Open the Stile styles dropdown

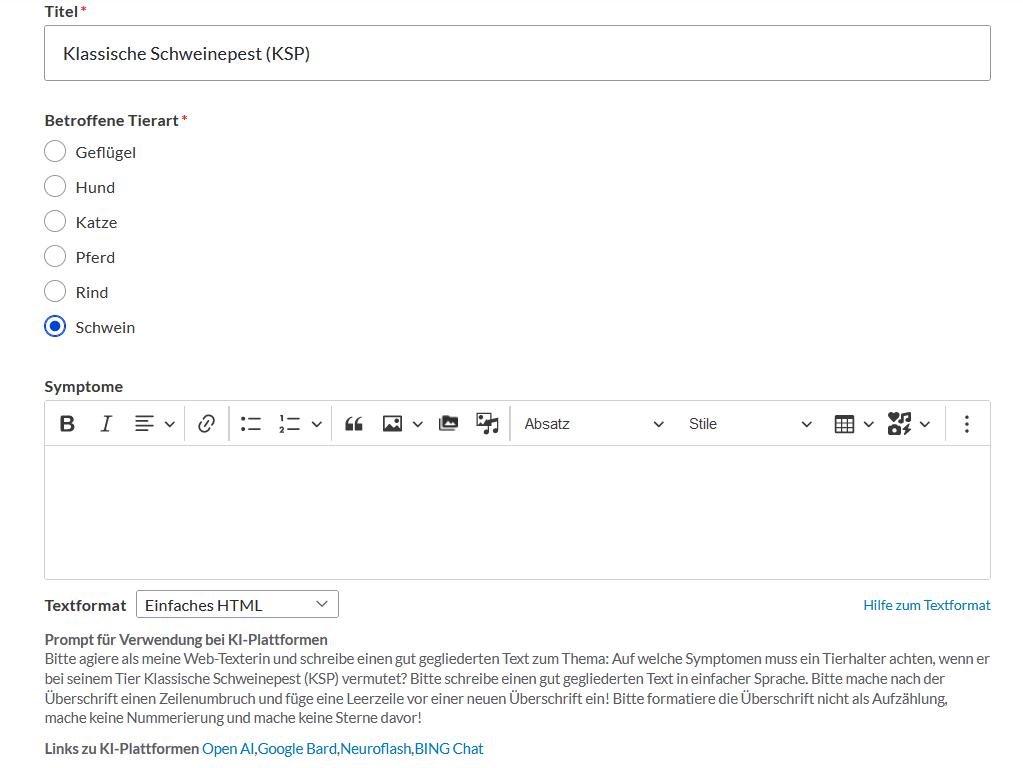750,423
